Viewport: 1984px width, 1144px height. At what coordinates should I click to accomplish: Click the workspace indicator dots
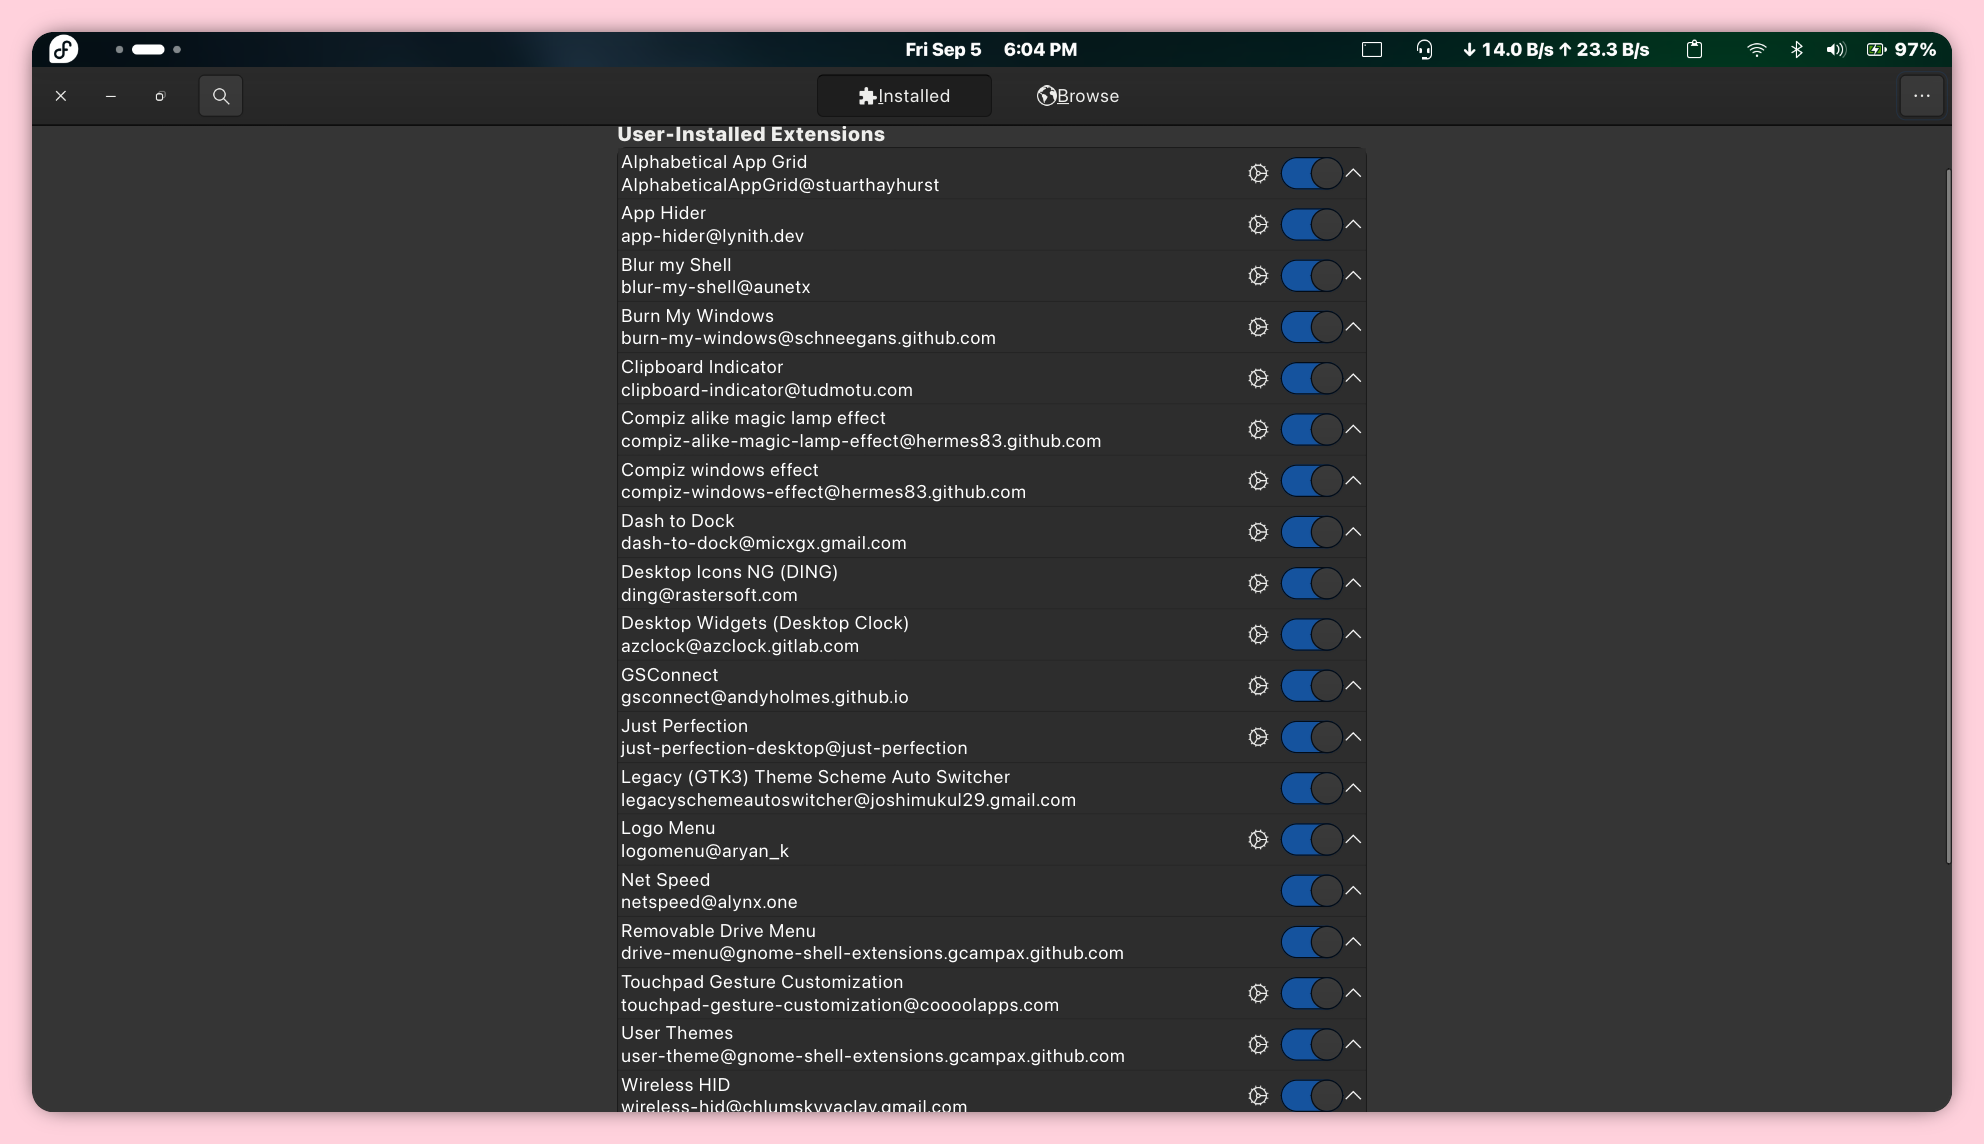pyautogui.click(x=148, y=49)
